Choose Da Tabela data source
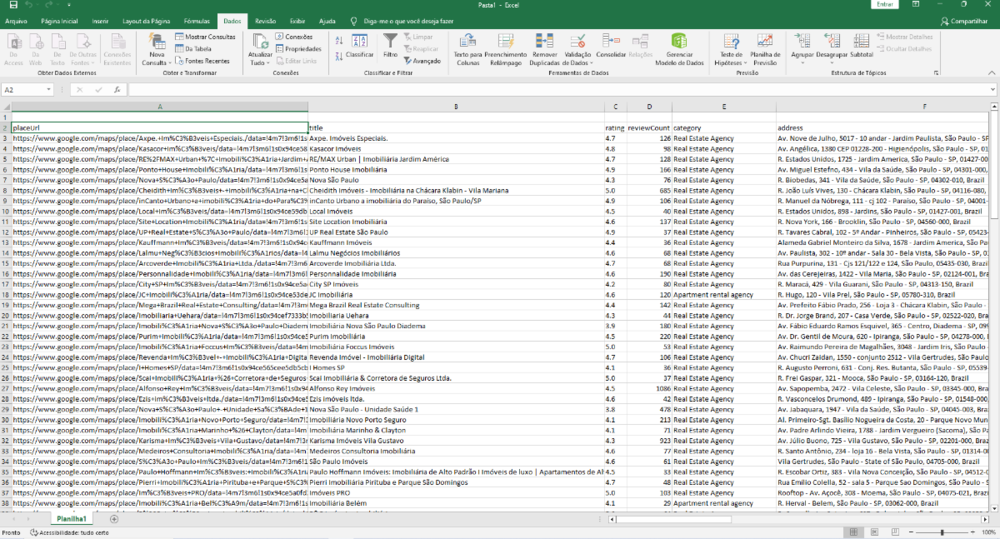 (194, 49)
